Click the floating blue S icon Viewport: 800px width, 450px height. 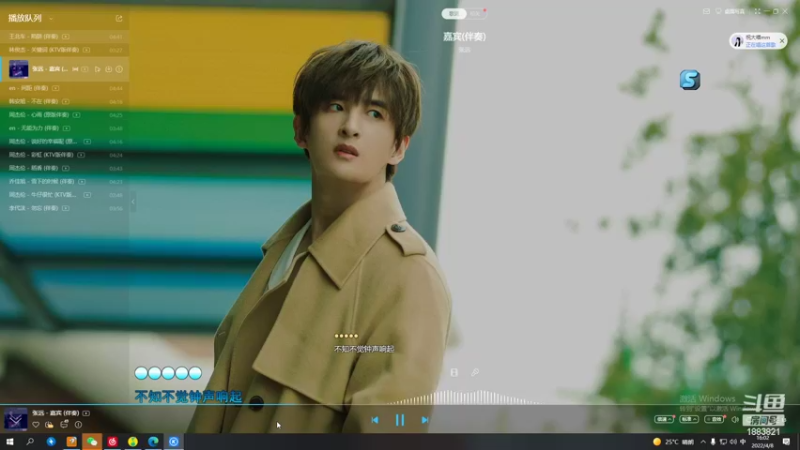[690, 80]
